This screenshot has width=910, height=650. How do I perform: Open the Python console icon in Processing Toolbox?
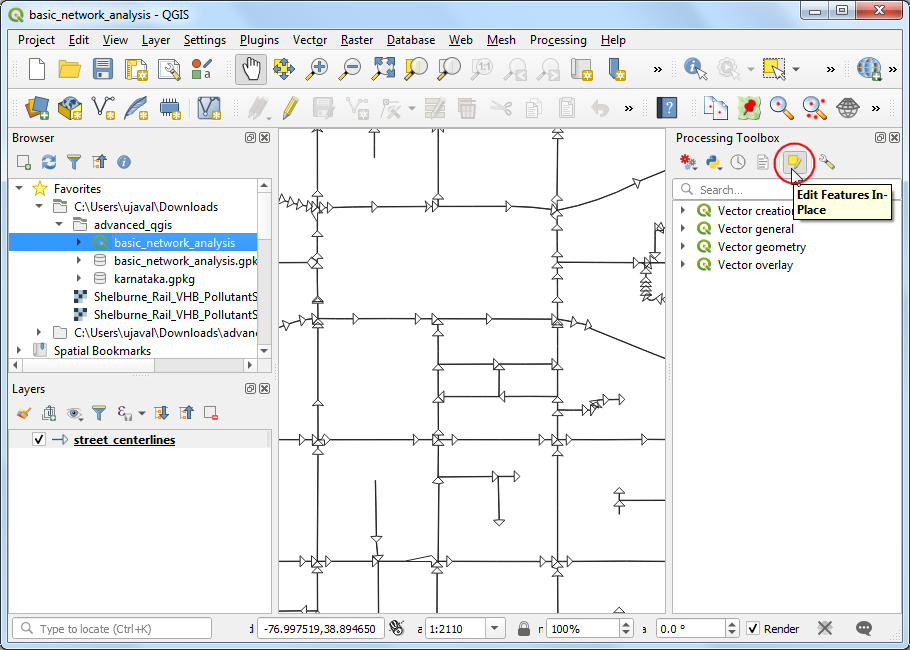[x=713, y=162]
